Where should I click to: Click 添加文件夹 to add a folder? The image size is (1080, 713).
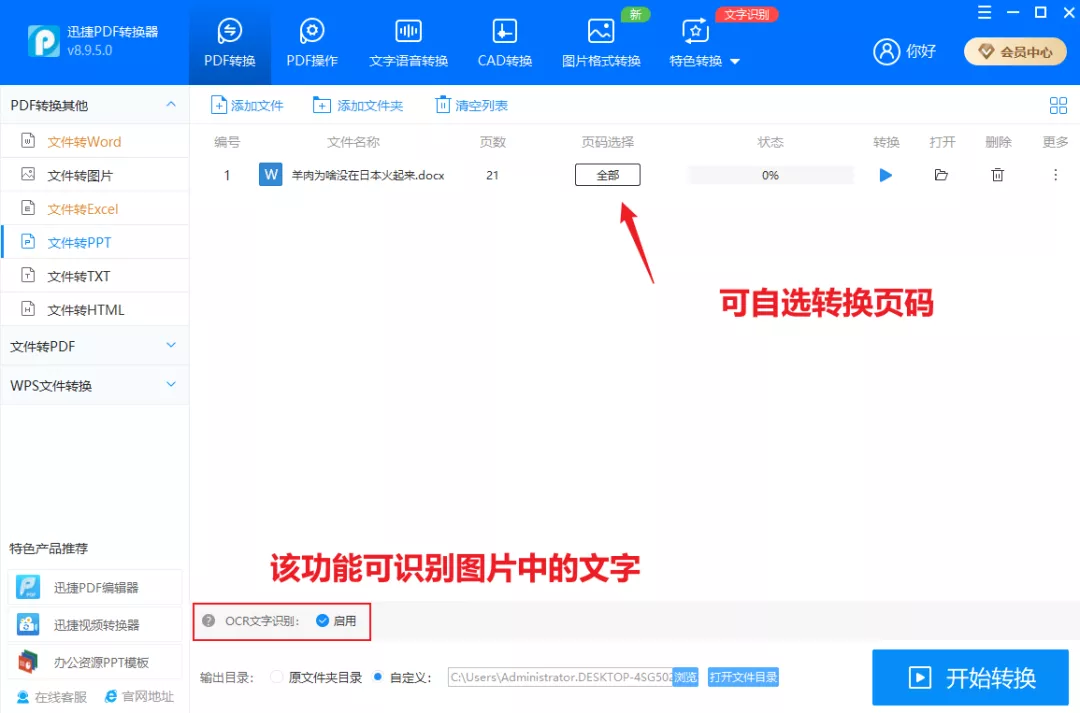point(357,105)
